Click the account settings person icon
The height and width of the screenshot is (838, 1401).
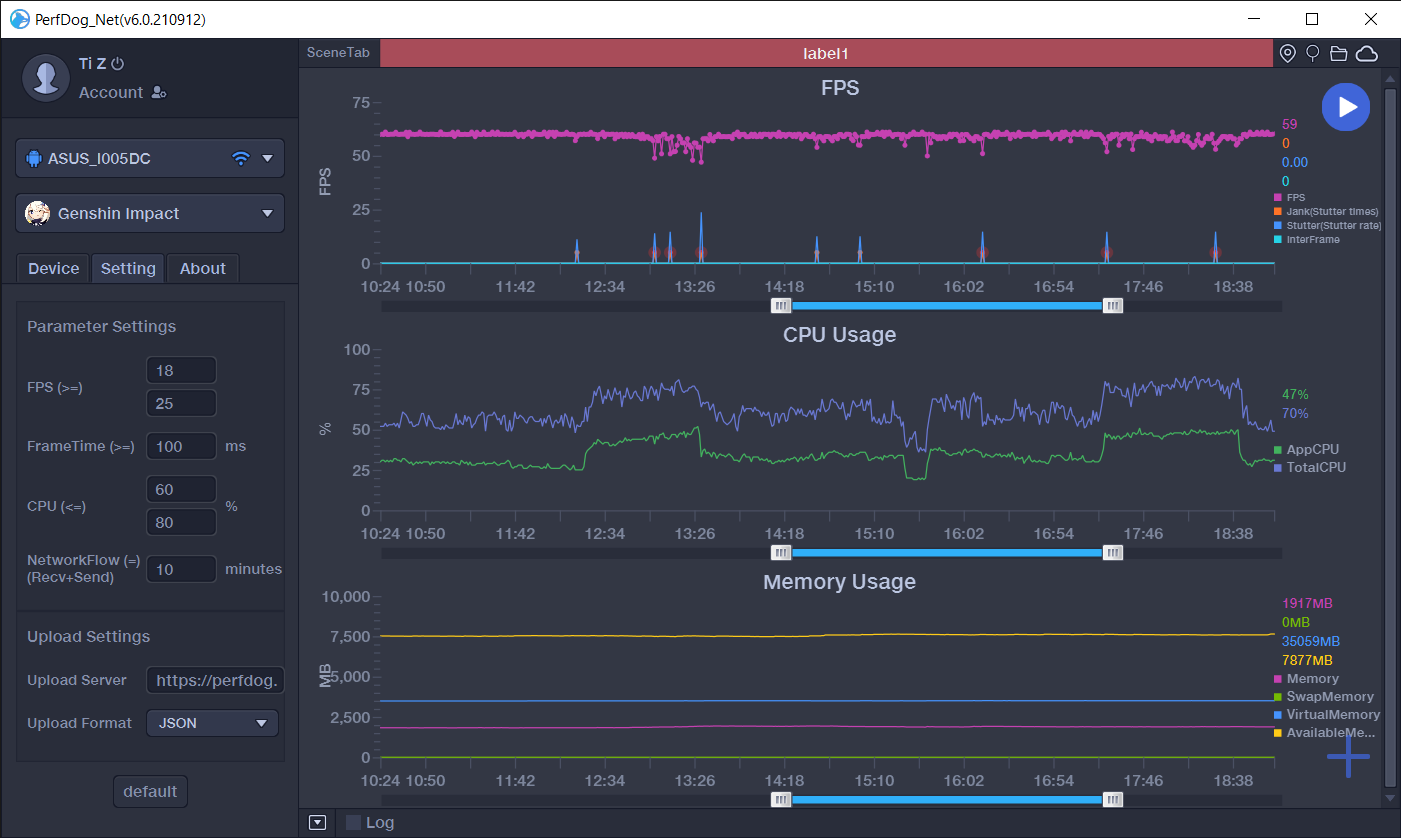coord(158,93)
